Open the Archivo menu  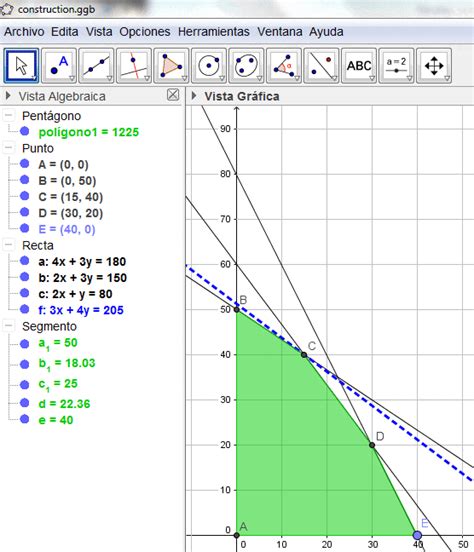point(24,32)
